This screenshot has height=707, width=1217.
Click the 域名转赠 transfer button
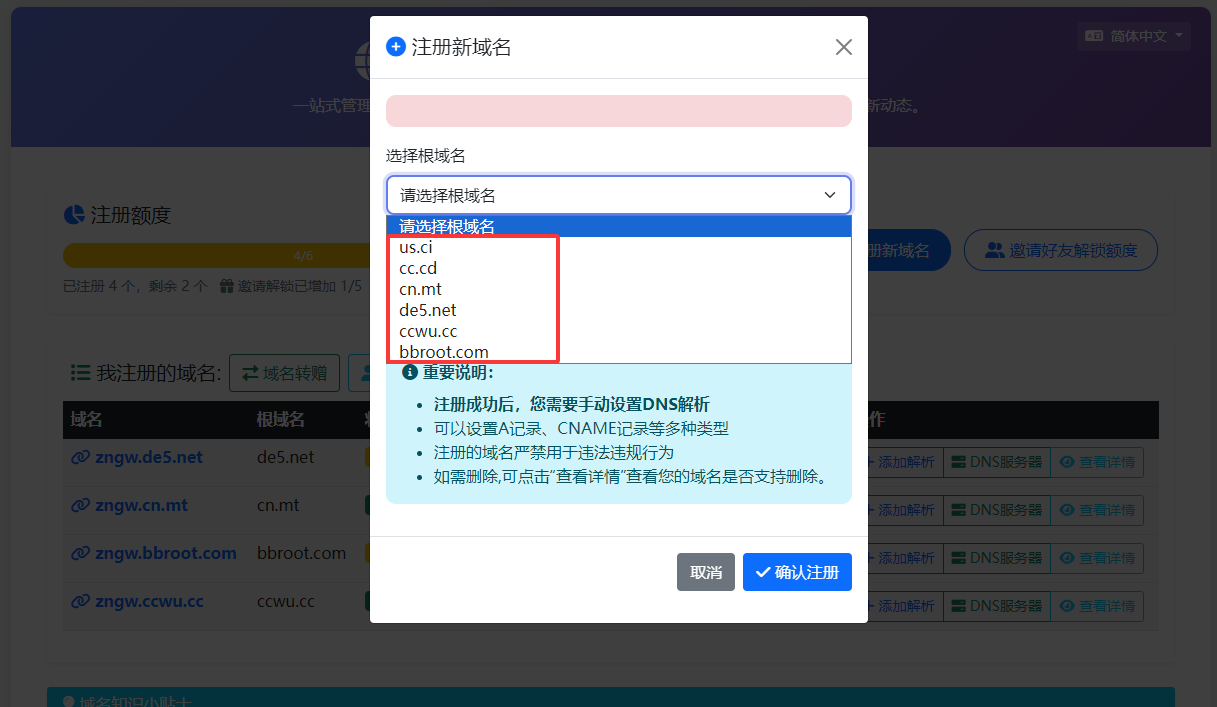click(x=284, y=374)
